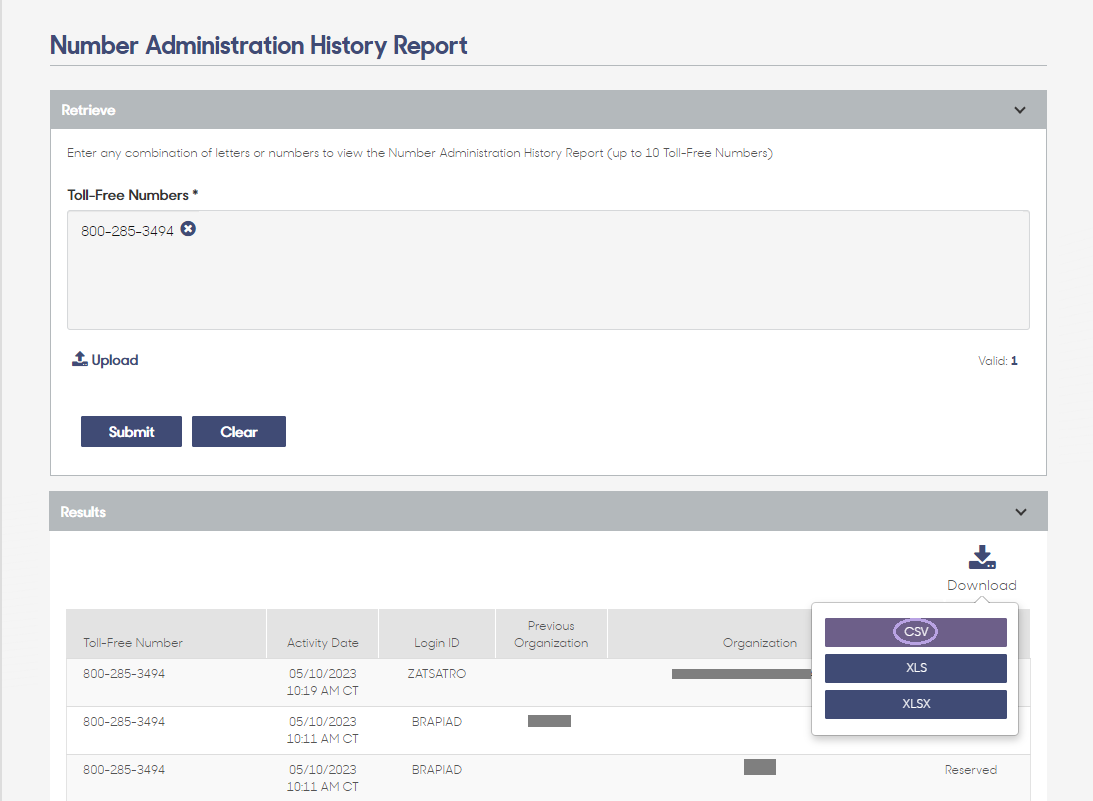This screenshot has height=801, width=1093.
Task: Click the Previous Organization column header
Action: (x=551, y=634)
